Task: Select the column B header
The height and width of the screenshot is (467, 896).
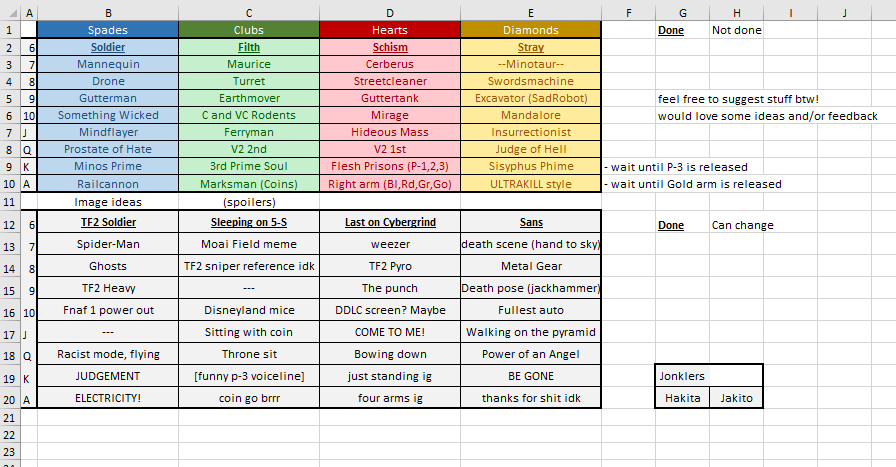Action: [108, 12]
